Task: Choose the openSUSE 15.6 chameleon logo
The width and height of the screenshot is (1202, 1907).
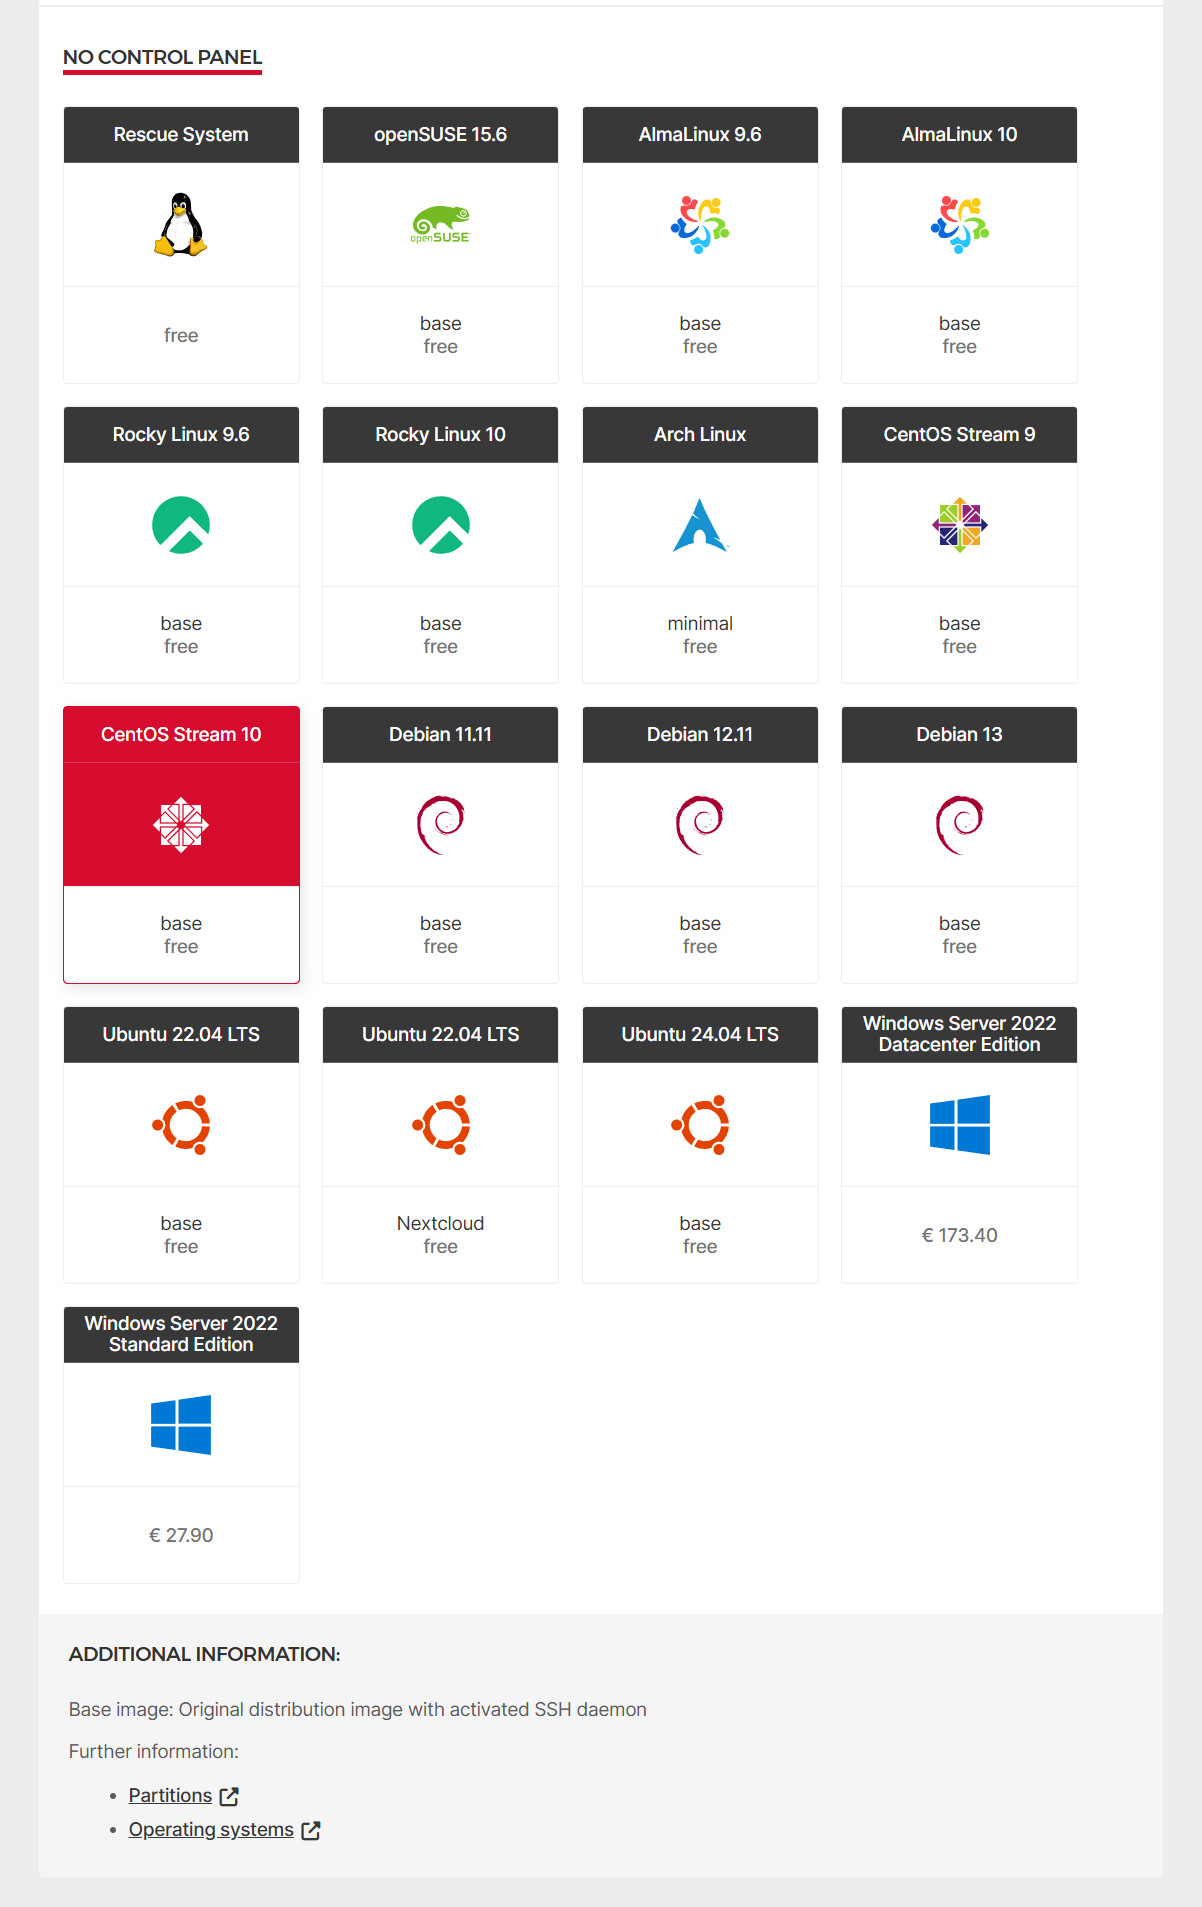Action: [440, 224]
